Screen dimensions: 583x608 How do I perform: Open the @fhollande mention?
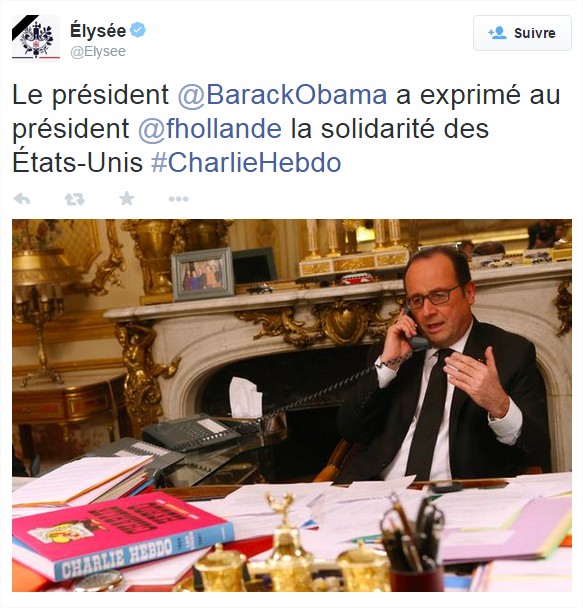tap(210, 129)
